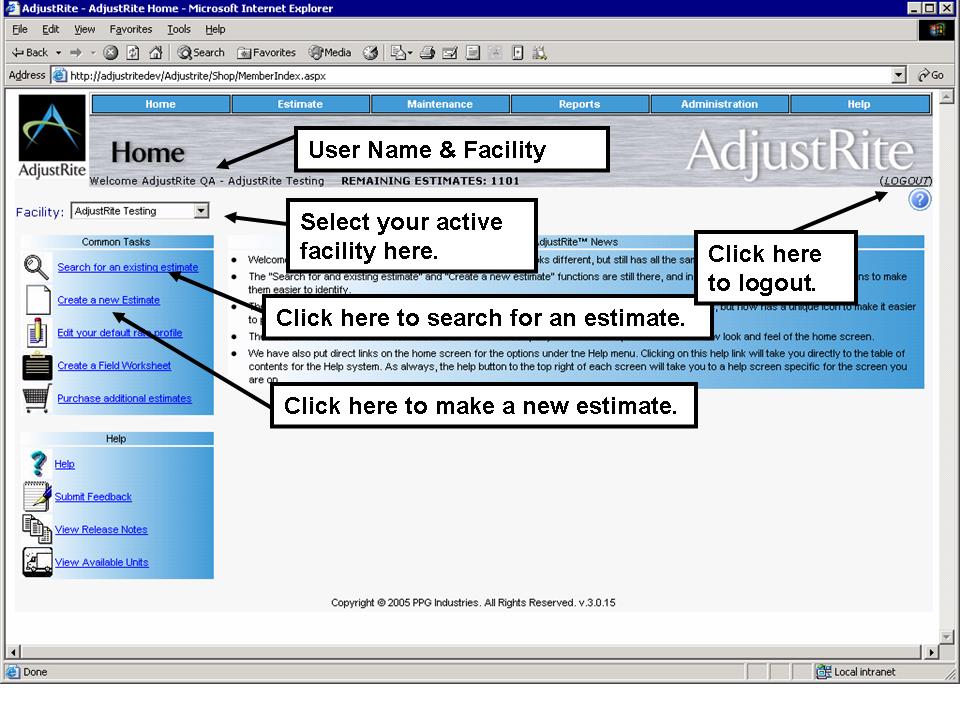Stop page loading with the Stop icon
The image size is (960, 720).
point(111,53)
